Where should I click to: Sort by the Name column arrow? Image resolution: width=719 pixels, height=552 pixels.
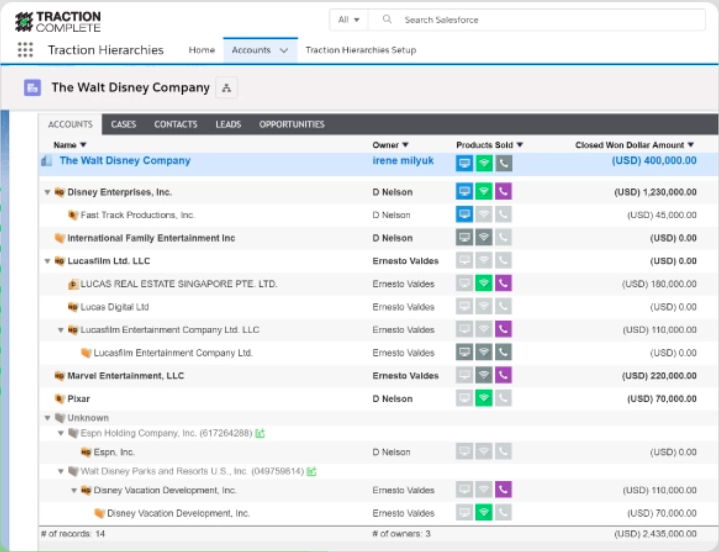point(83,145)
